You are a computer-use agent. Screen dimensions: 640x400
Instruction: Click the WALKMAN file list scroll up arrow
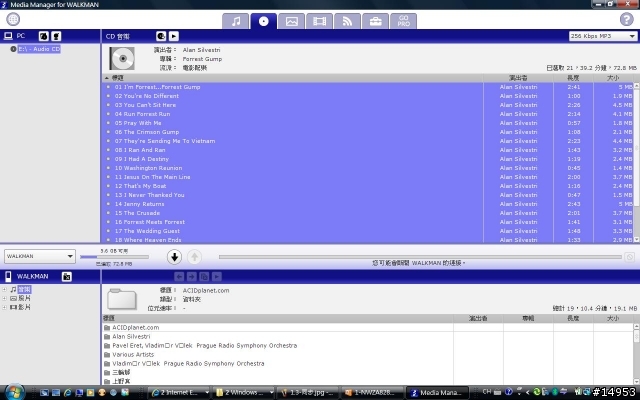point(636,327)
